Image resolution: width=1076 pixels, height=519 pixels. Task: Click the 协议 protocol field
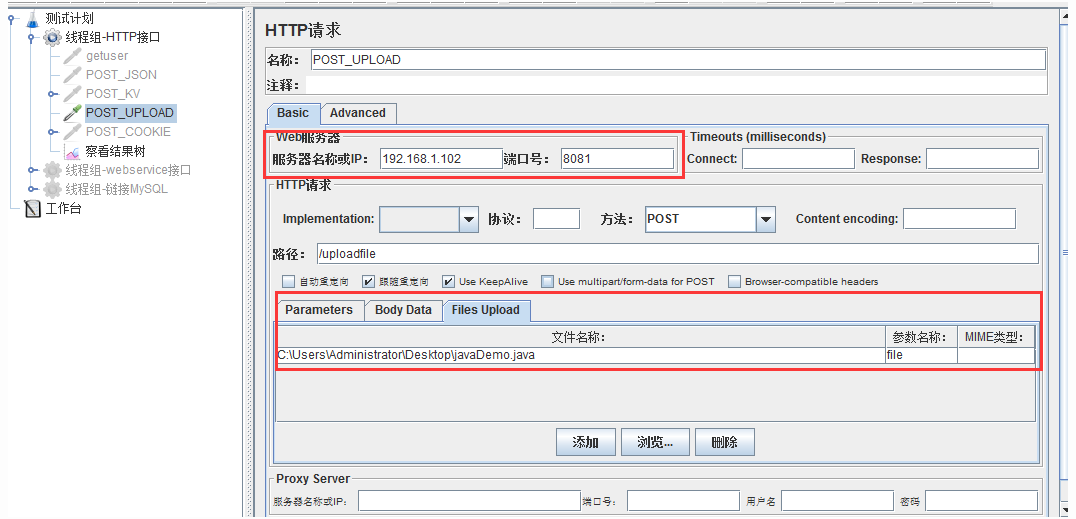pos(557,219)
